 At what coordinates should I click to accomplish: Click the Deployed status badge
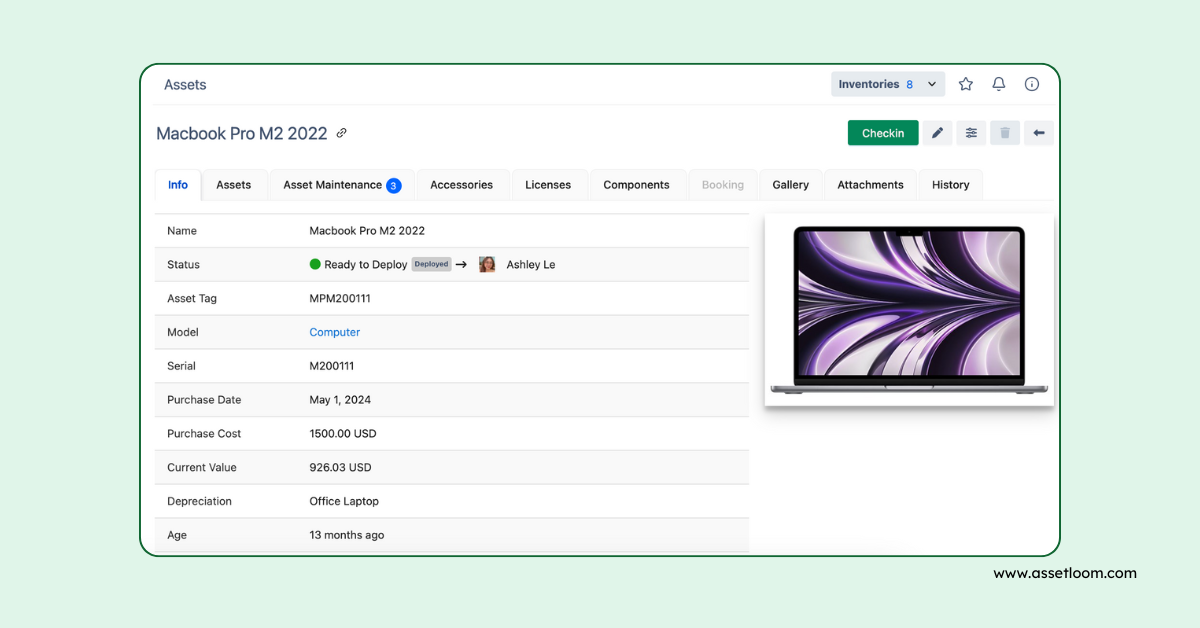click(432, 265)
